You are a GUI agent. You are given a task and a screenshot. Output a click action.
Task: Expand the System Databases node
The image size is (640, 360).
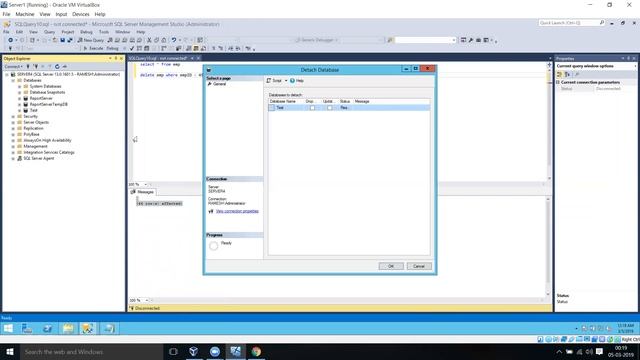point(19,87)
